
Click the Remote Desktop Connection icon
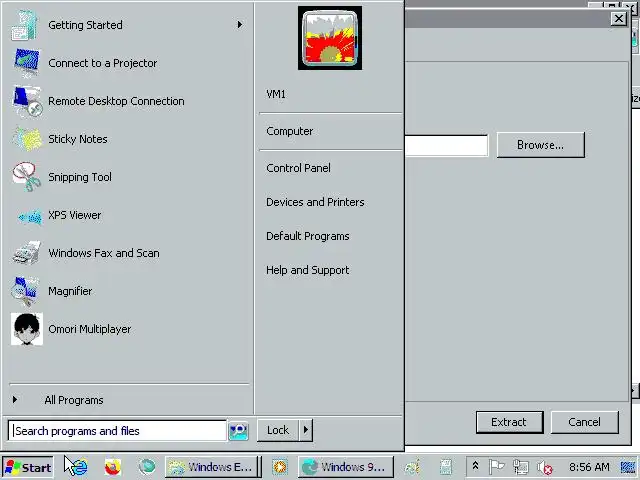coord(27,101)
